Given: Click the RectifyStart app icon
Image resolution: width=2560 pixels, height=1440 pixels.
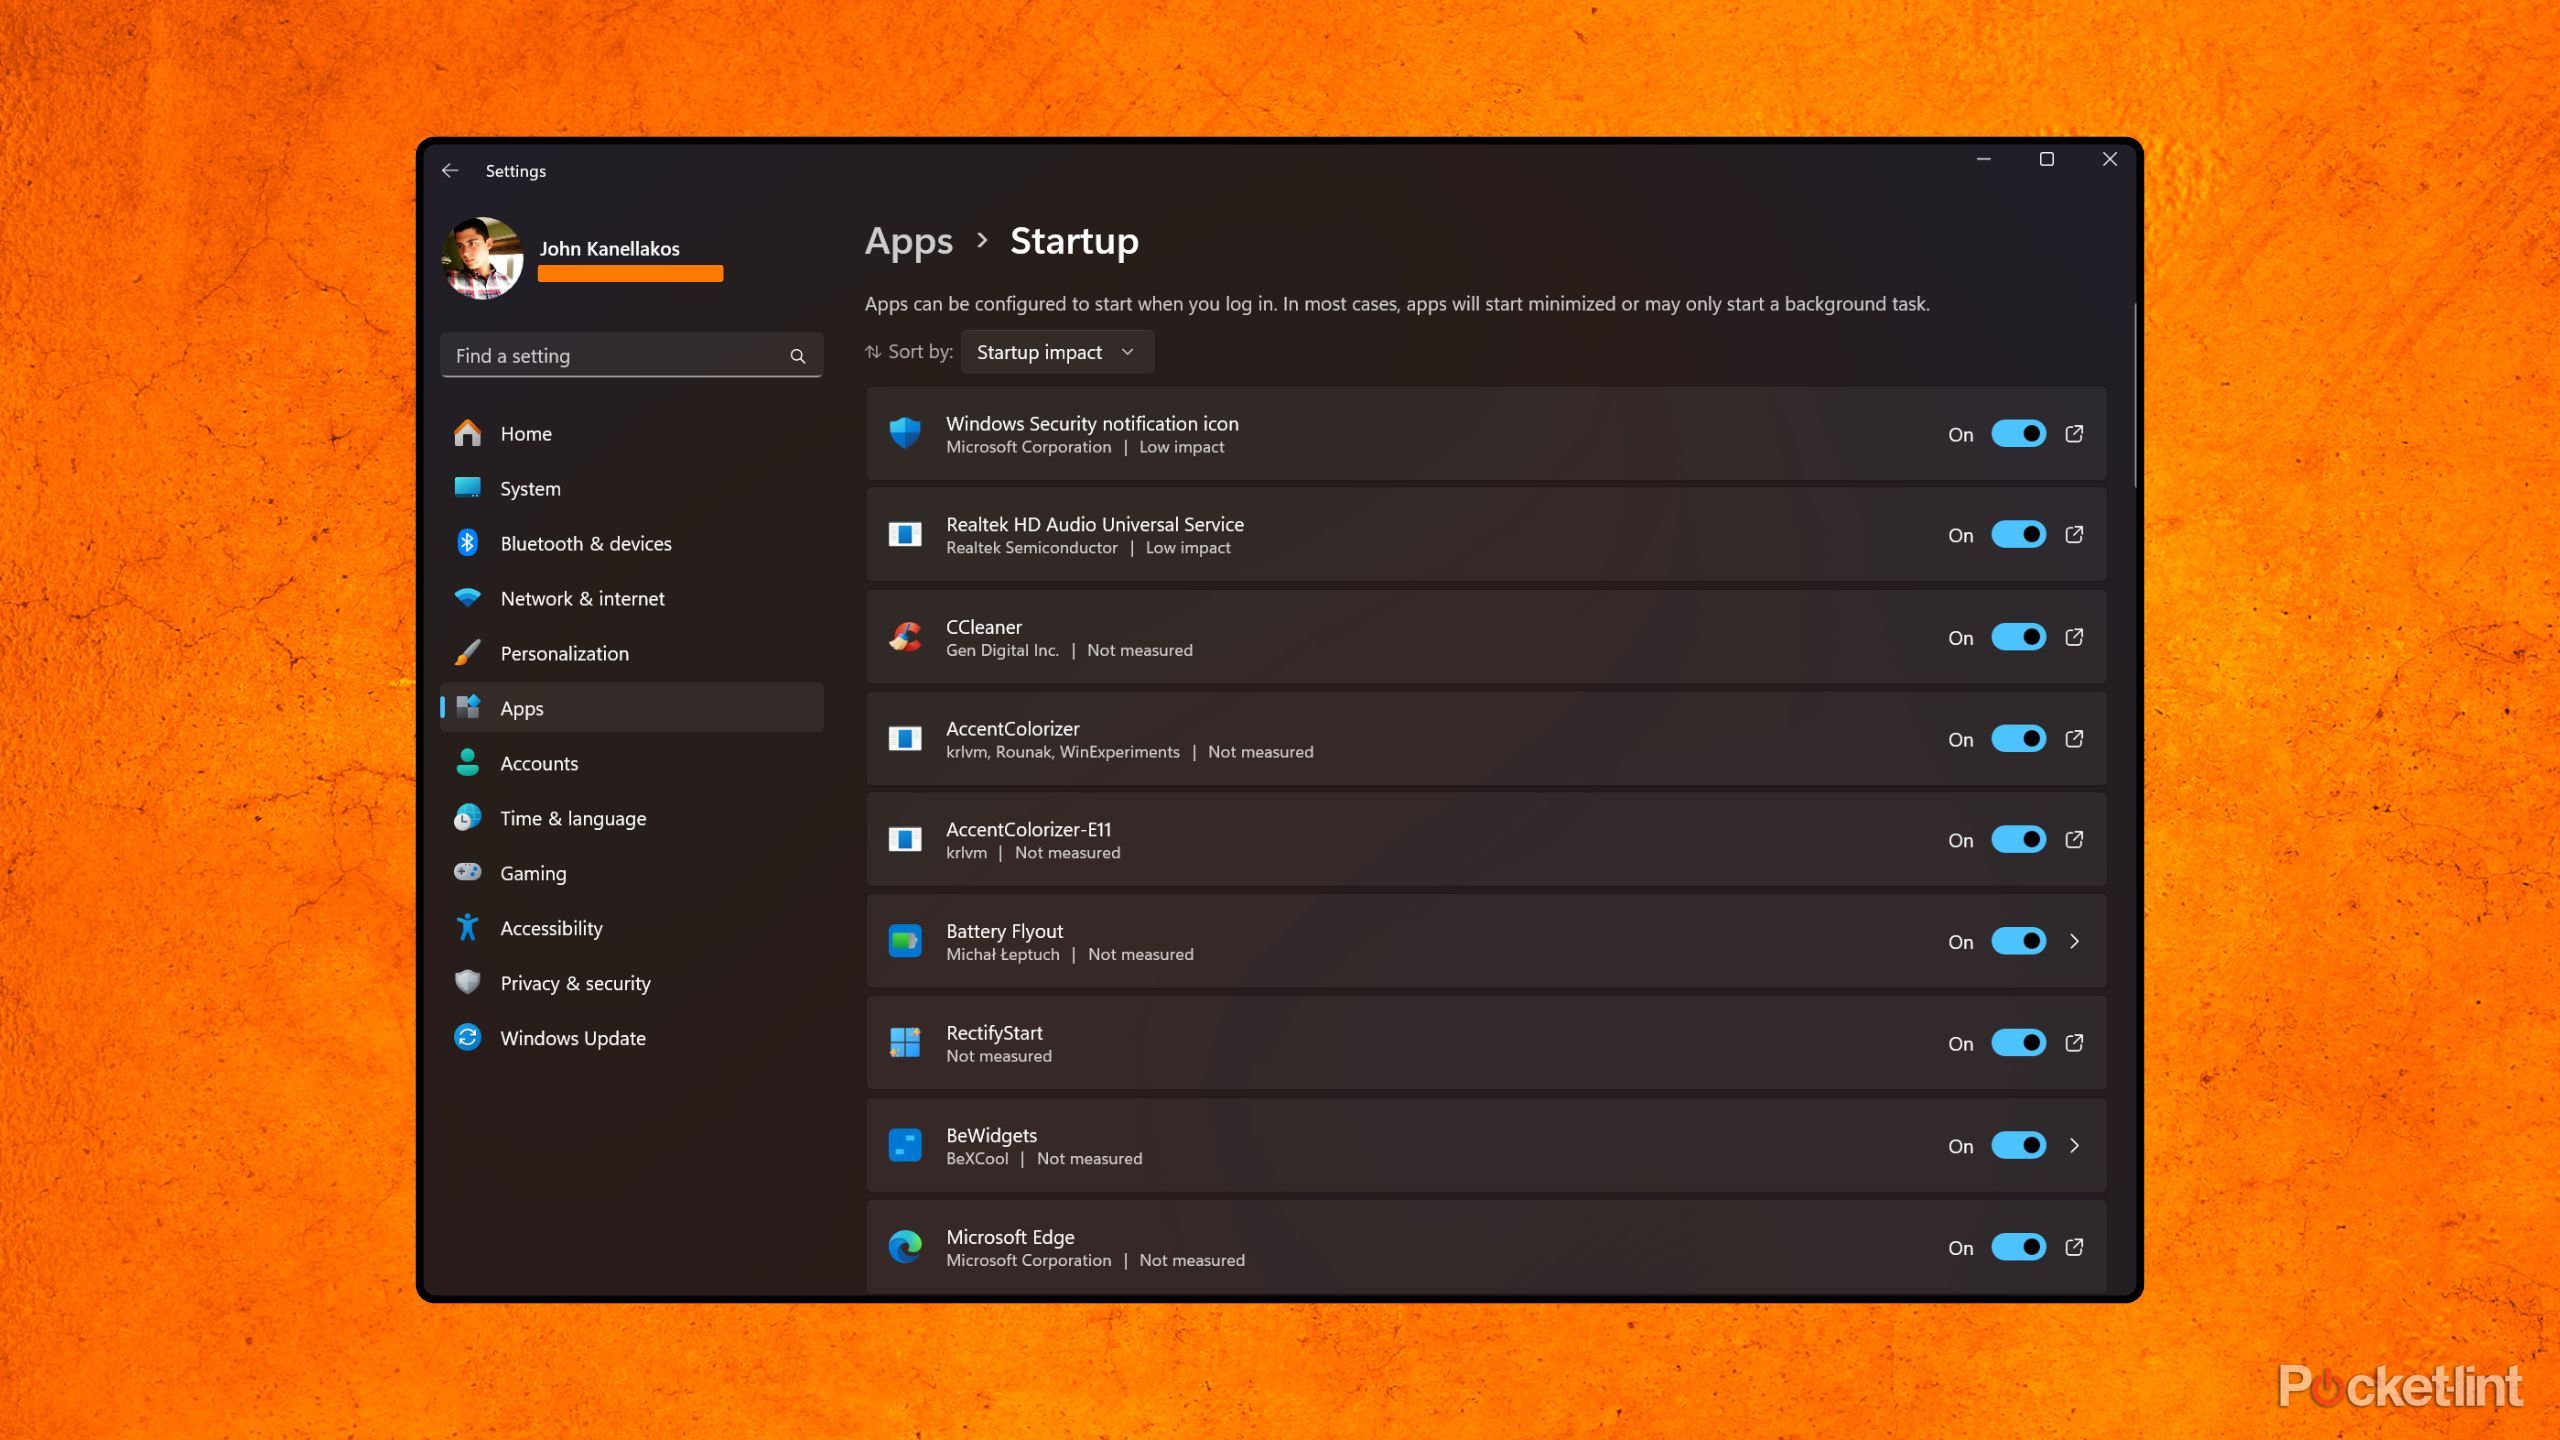Looking at the screenshot, I should [x=905, y=1043].
